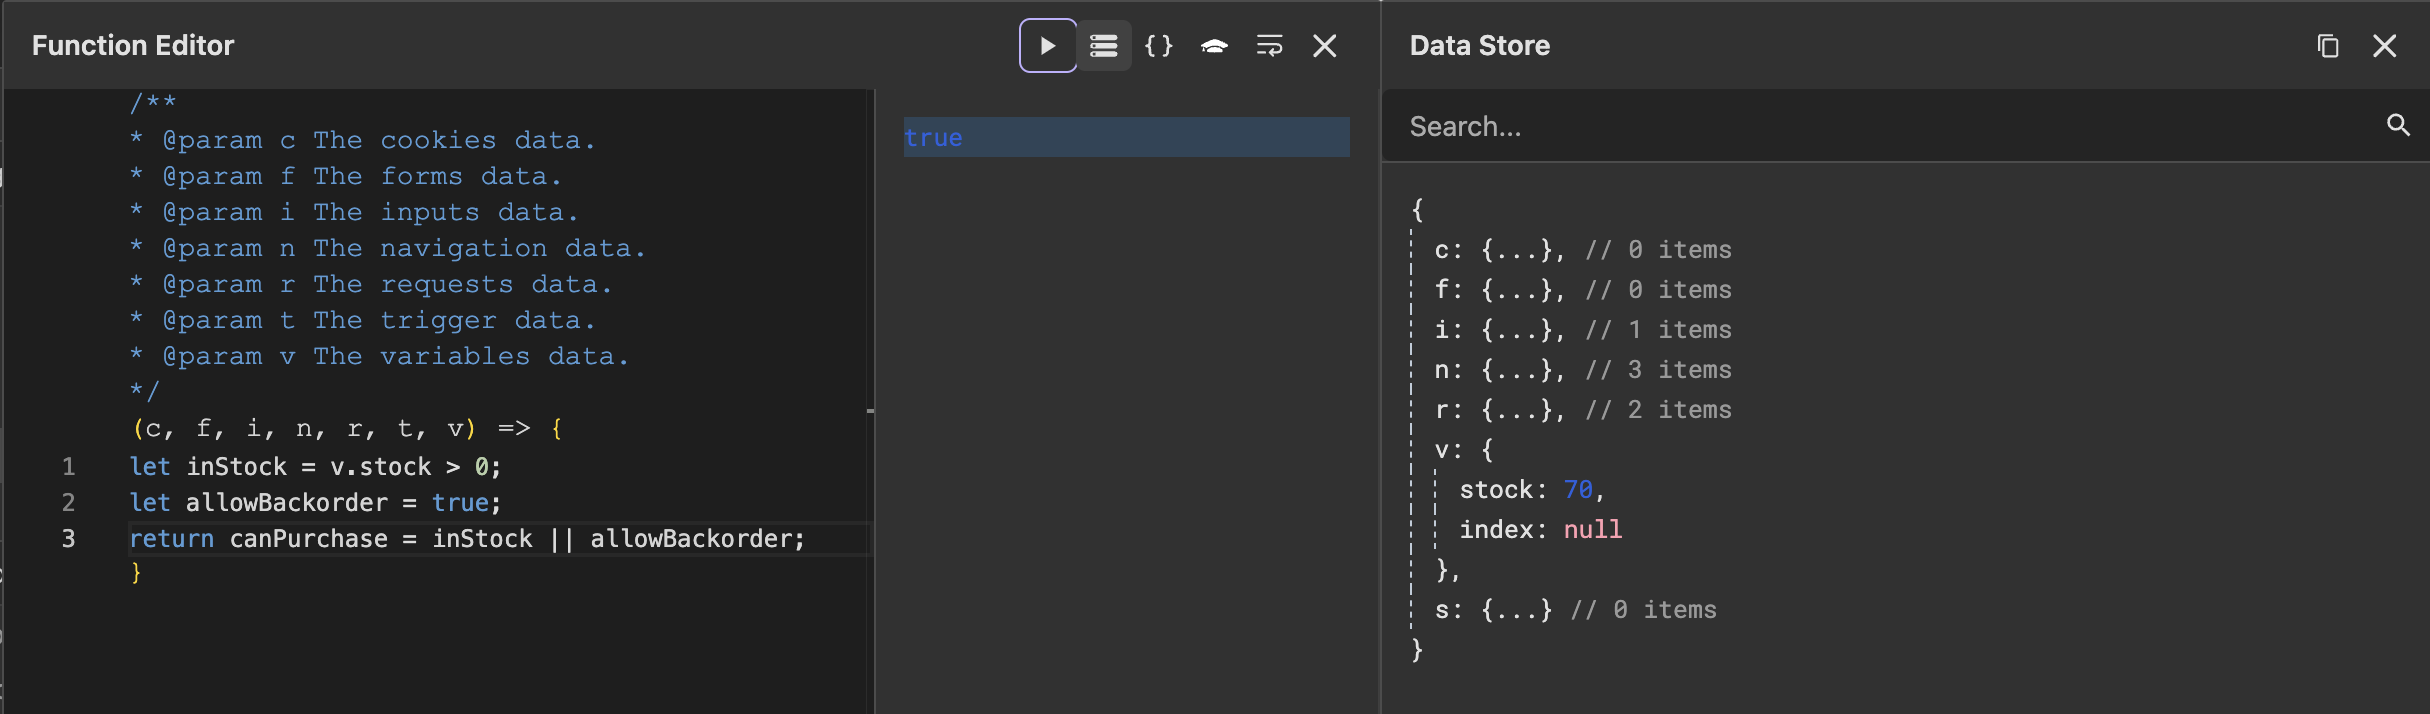Screen dimensions: 2430x714
Task: Click line number 3 in the gutter
Action: [x=68, y=539]
